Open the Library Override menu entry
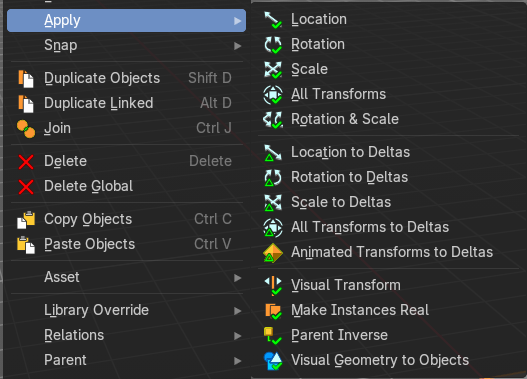This screenshot has width=527, height=379. pyautogui.click(x=126, y=310)
